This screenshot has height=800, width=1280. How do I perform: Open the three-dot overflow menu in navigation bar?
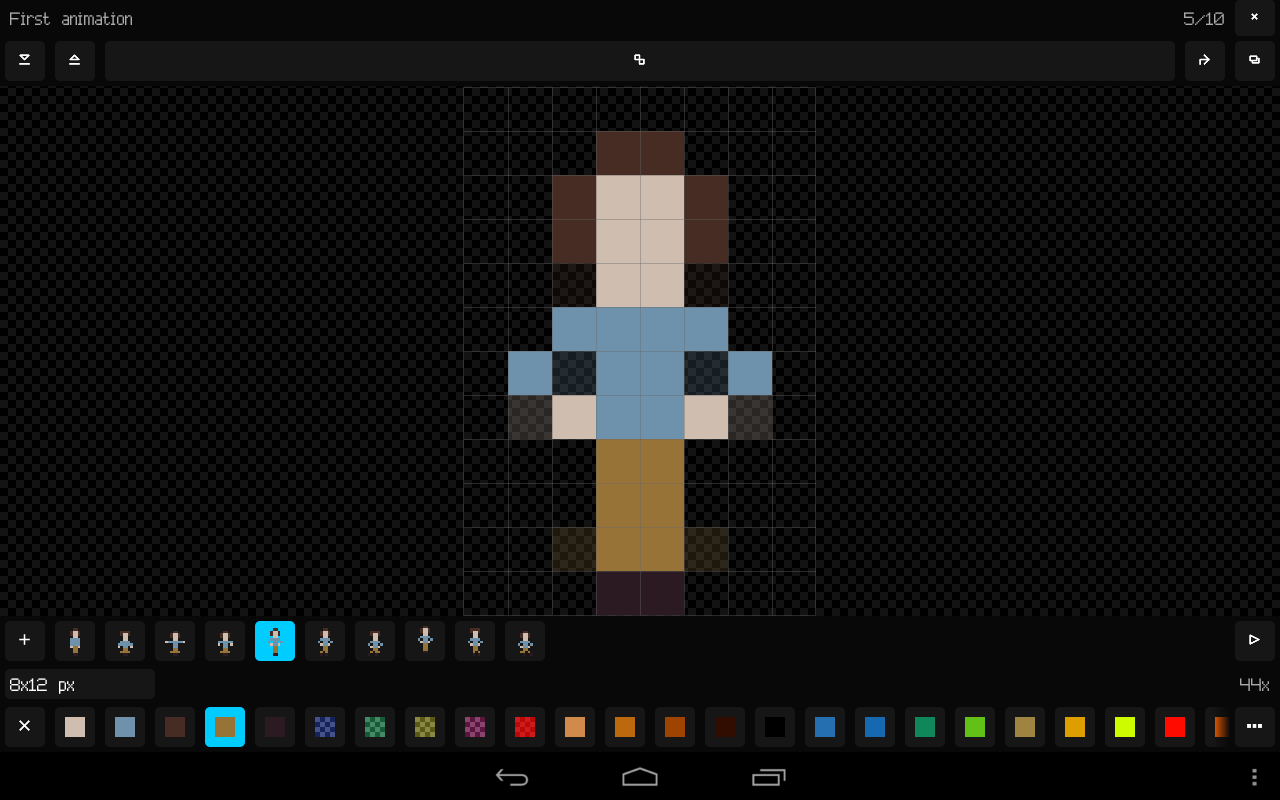pos(1254,777)
